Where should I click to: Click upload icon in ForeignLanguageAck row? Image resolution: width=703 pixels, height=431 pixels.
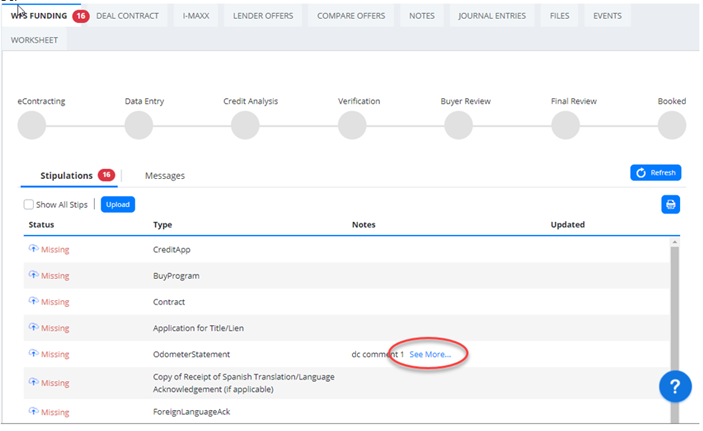[34, 411]
